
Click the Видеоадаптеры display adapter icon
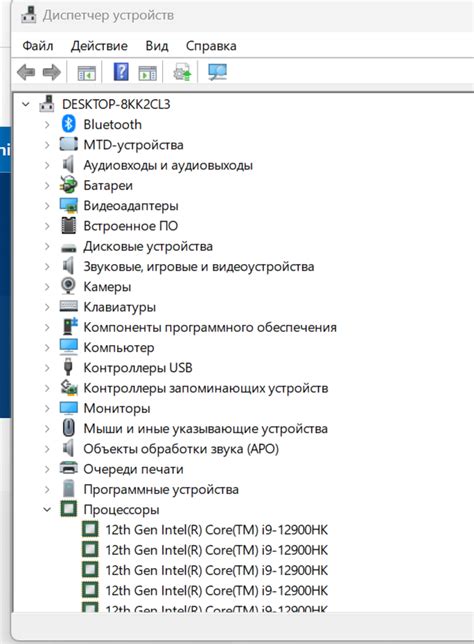click(69, 205)
